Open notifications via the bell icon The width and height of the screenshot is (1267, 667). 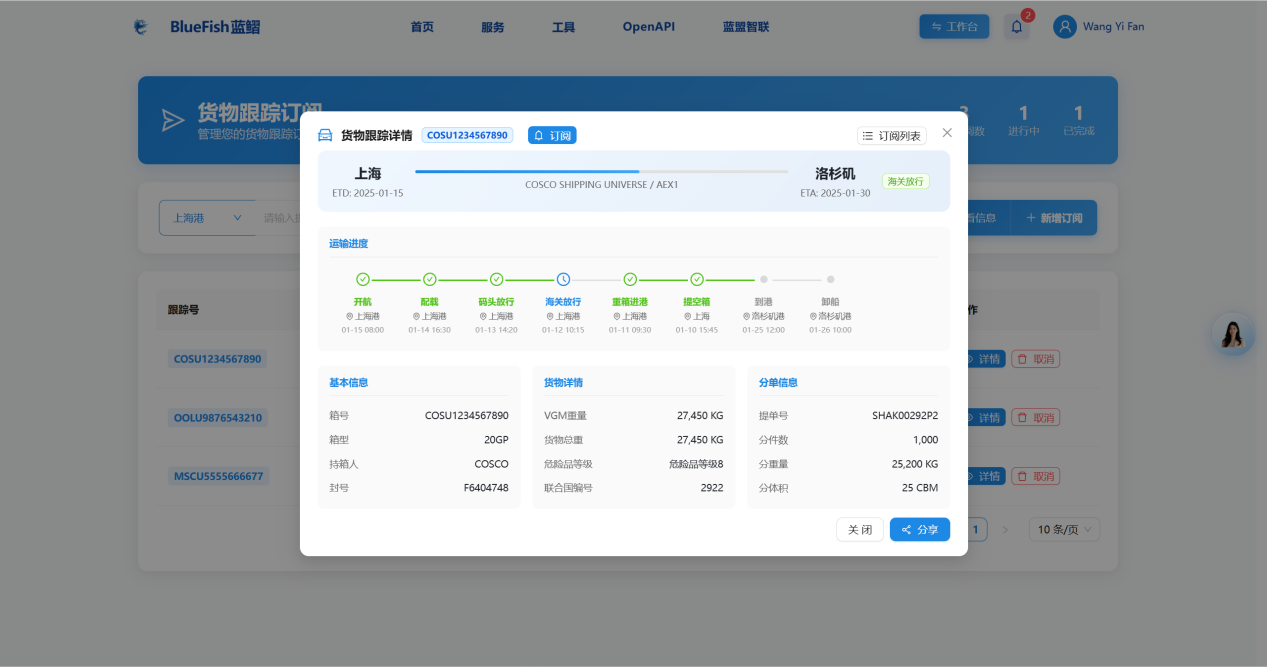pos(1017,26)
